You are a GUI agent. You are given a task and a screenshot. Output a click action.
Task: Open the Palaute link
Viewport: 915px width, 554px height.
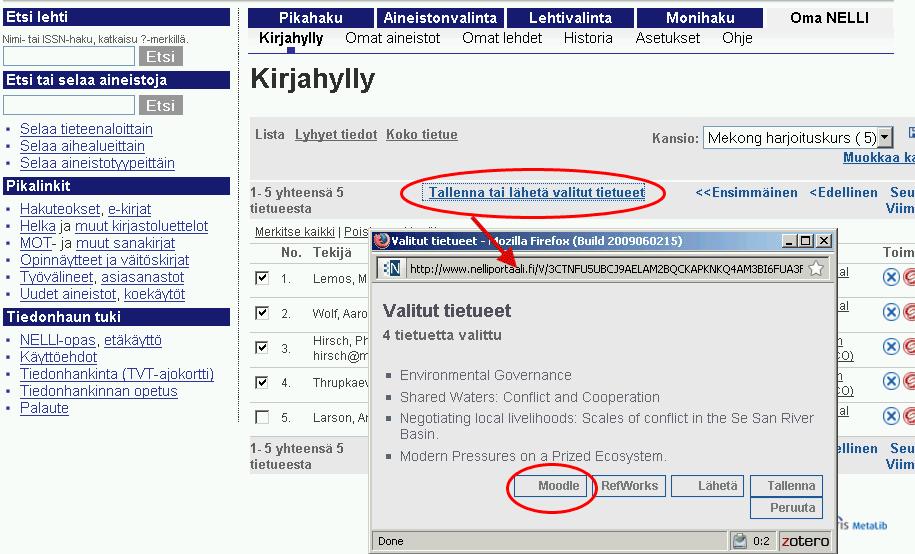[44, 407]
